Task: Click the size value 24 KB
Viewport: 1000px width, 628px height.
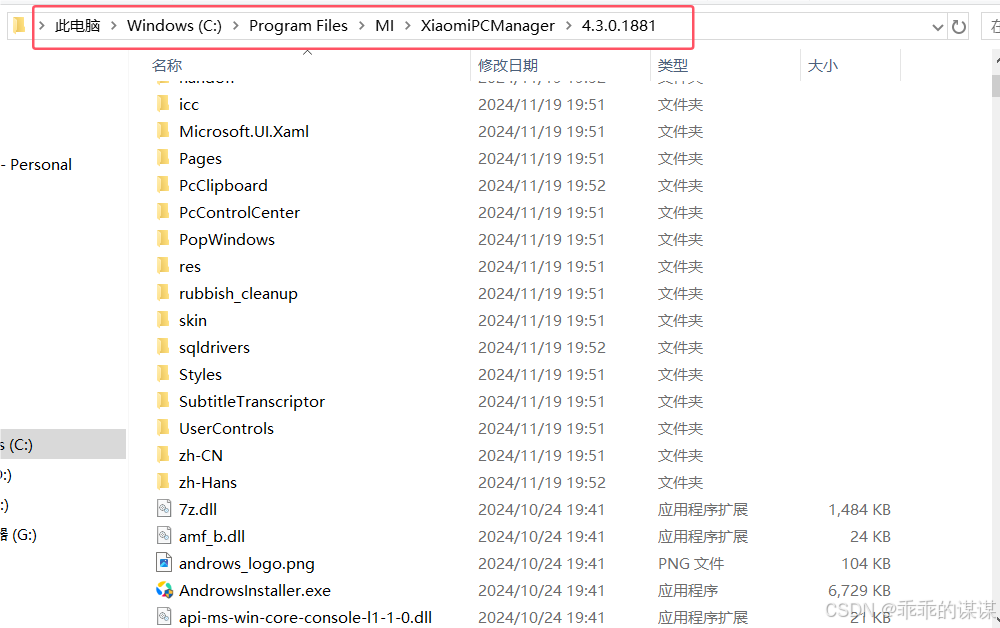Action: click(870, 536)
